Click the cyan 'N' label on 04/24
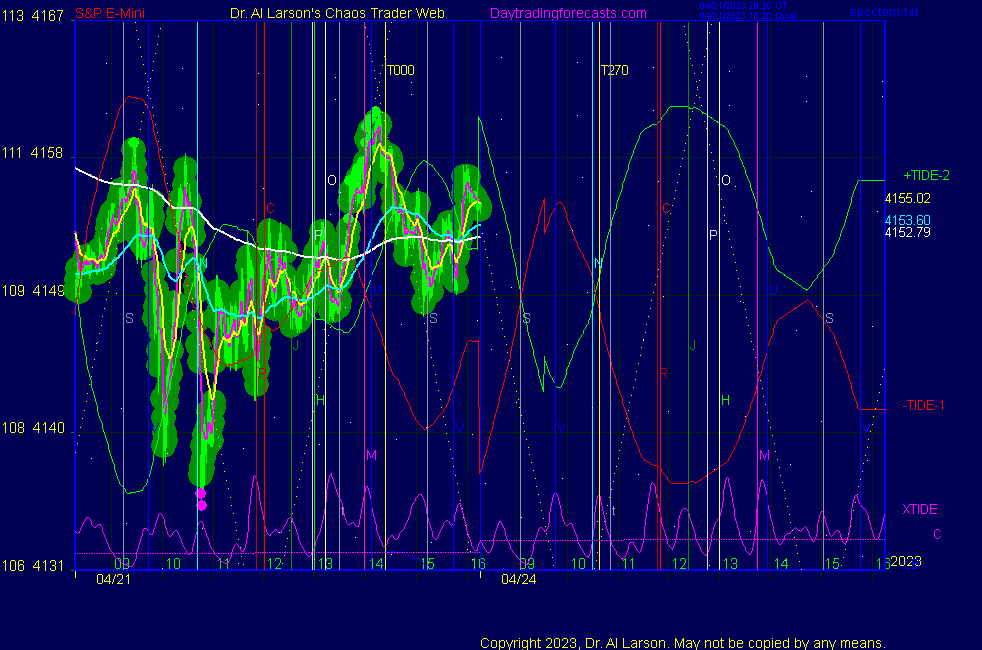Viewport: 982px width, 650px height. coord(598,263)
